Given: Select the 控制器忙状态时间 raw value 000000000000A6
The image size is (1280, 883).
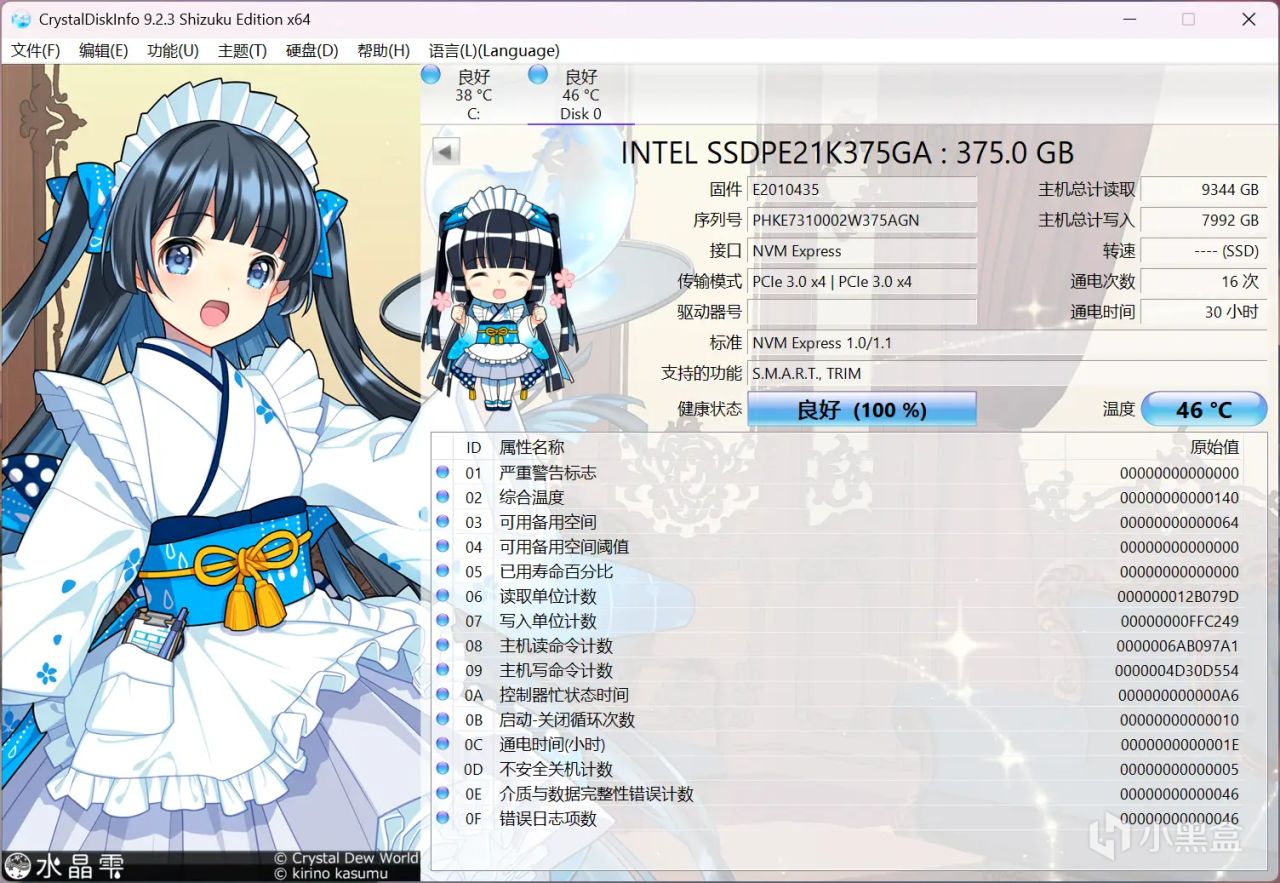Looking at the screenshot, I should pos(1179,695).
